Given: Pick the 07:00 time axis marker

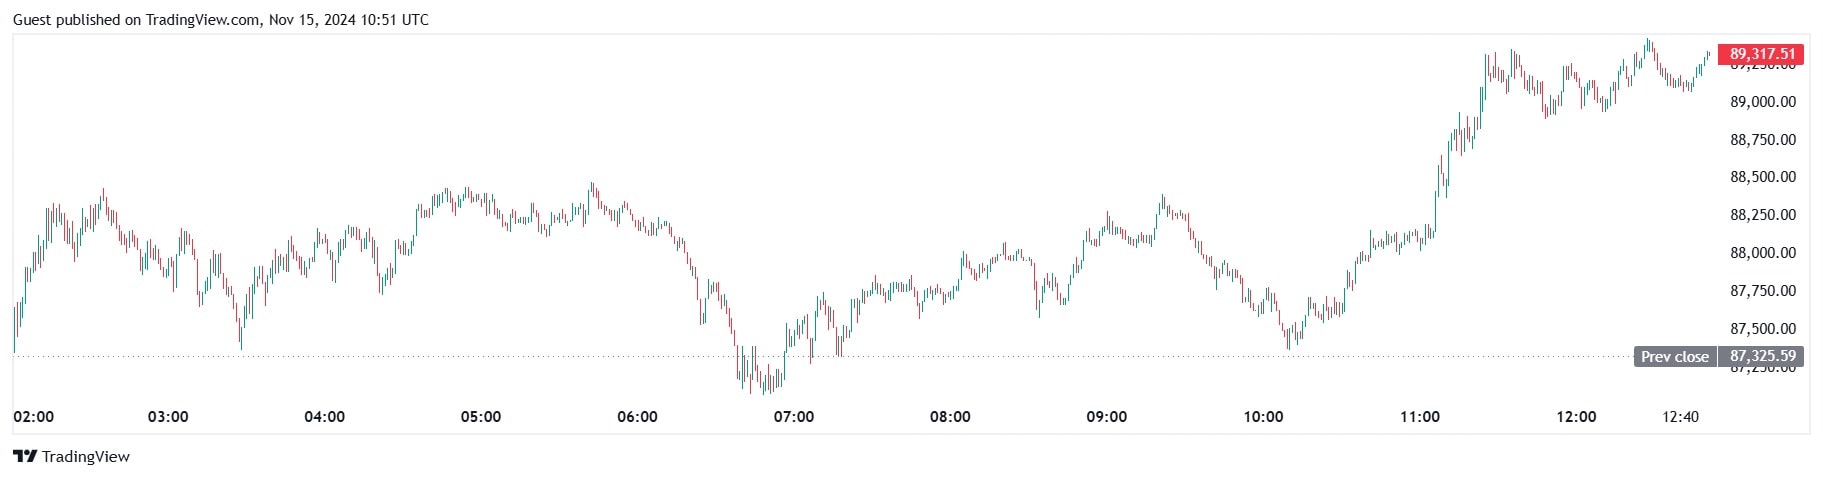Looking at the screenshot, I should coord(794,416).
